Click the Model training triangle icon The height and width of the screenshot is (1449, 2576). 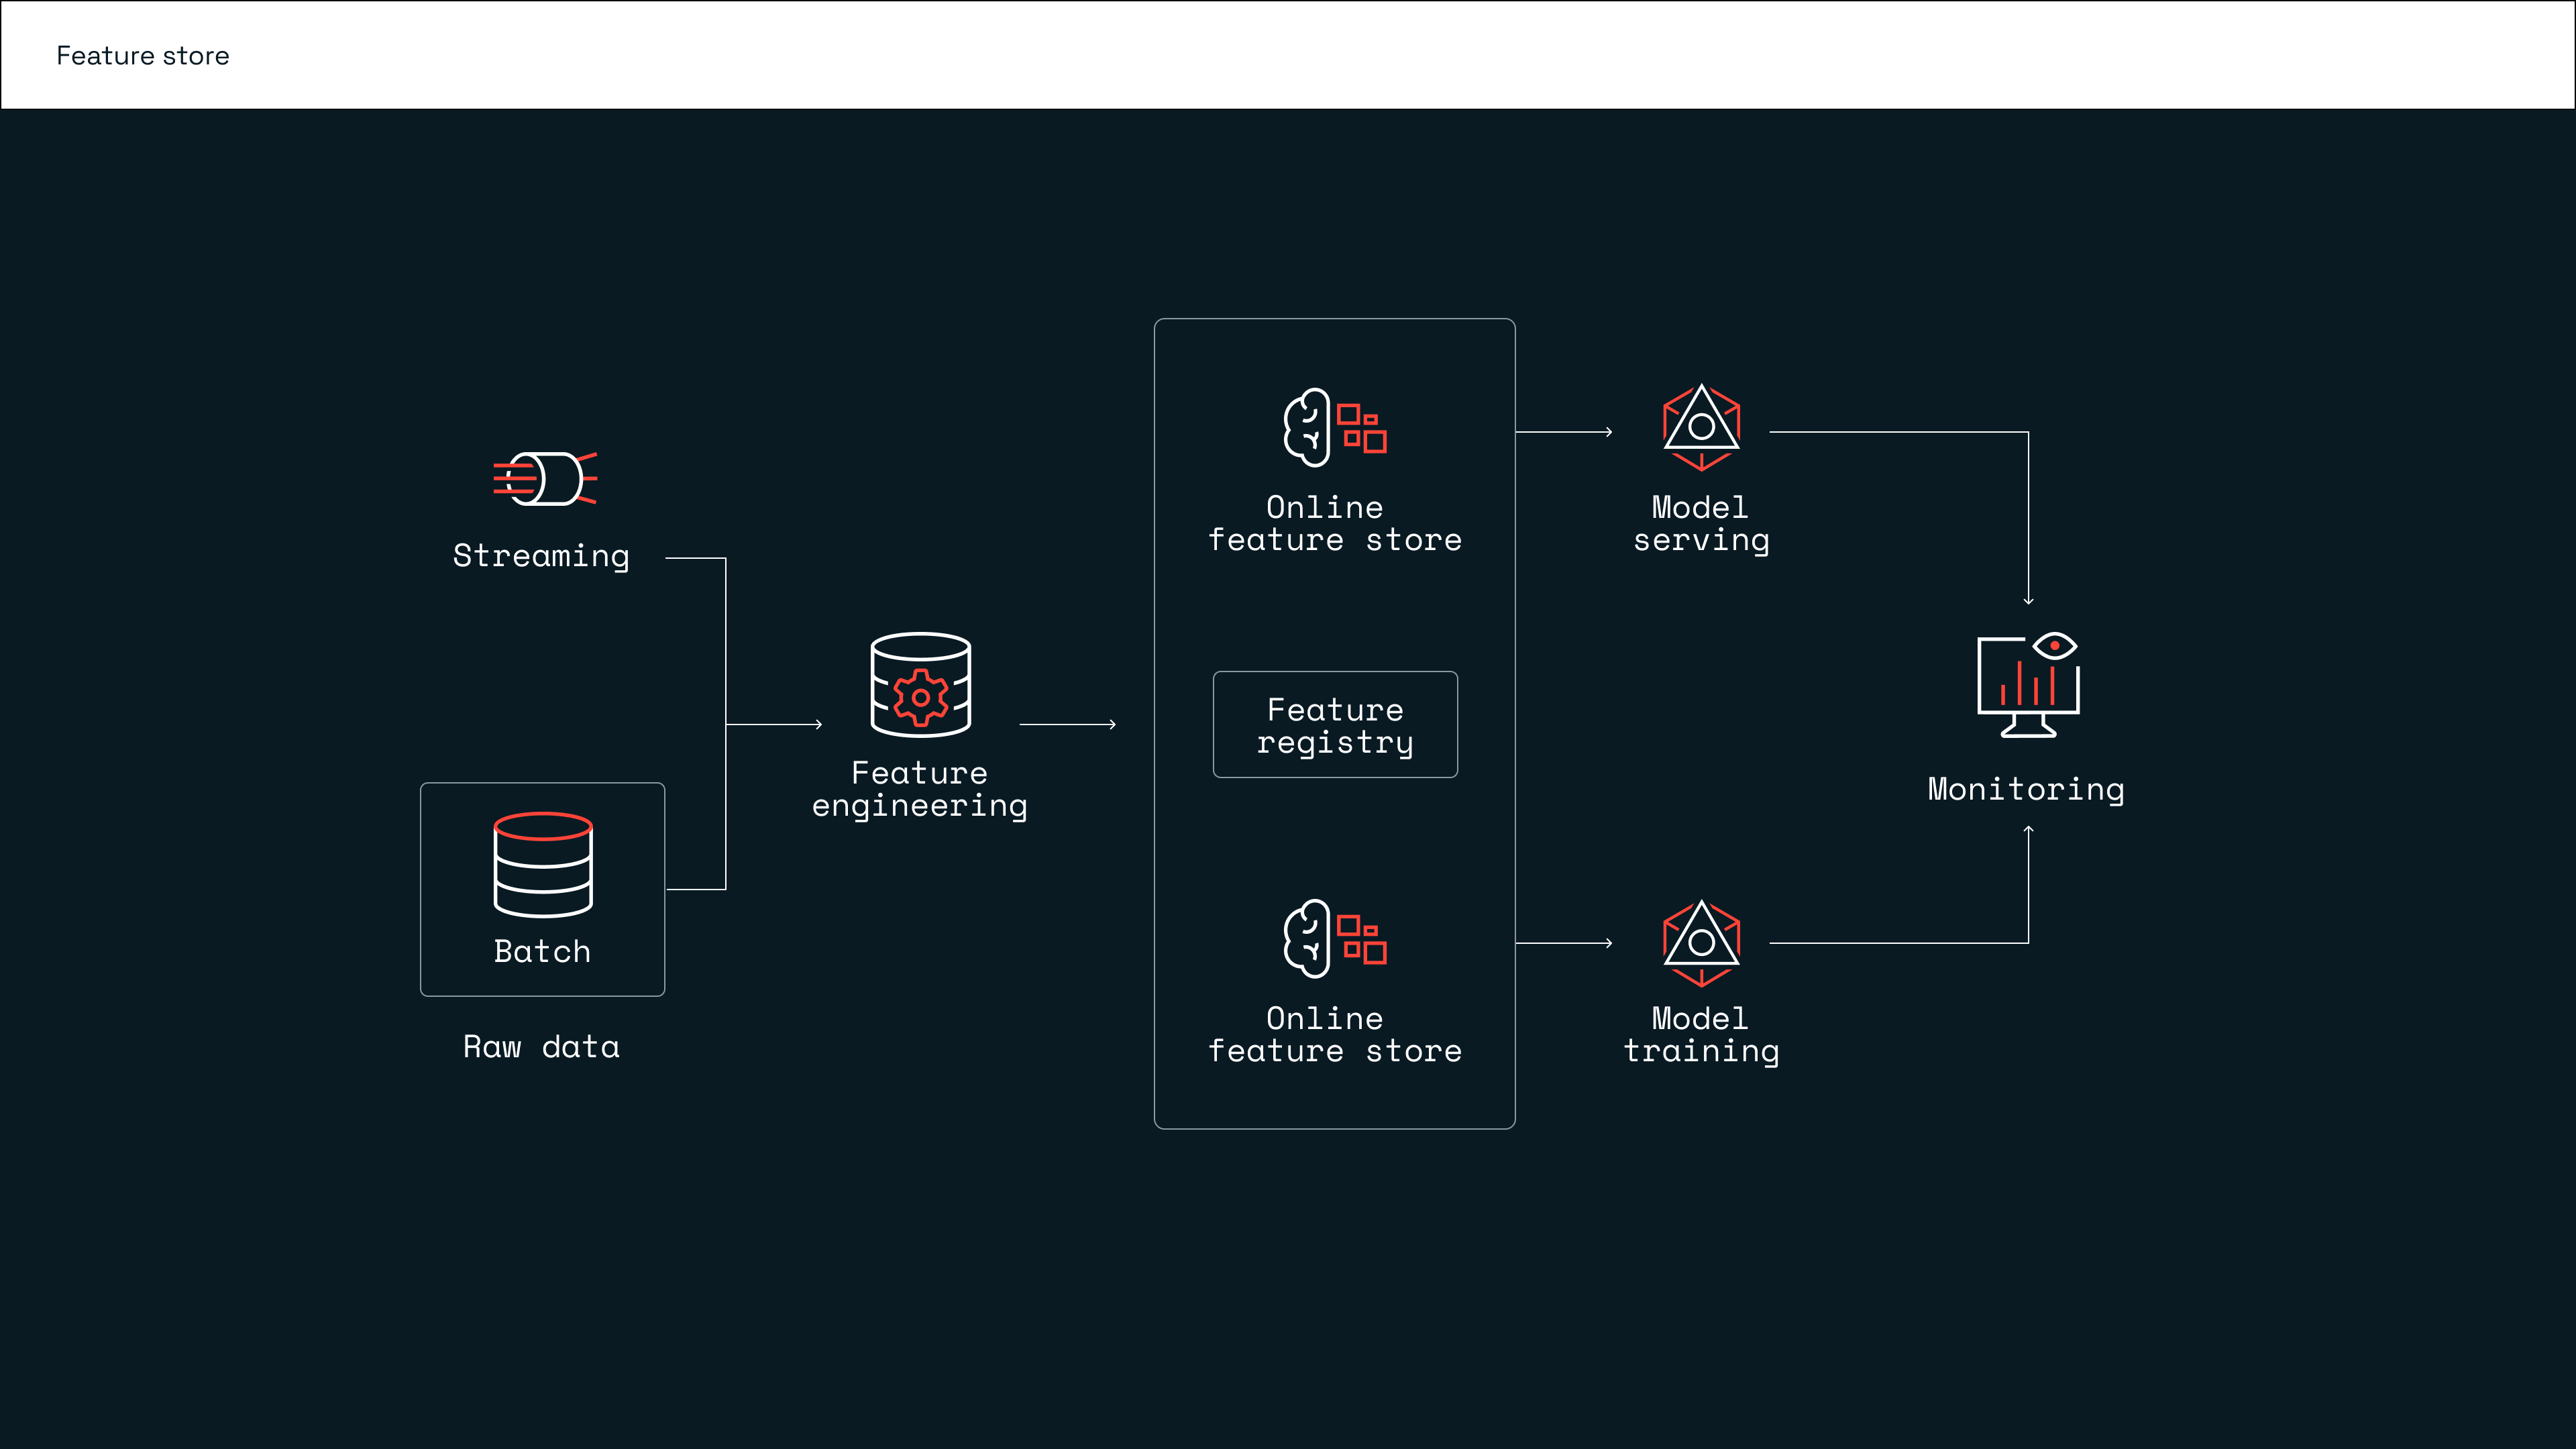point(1701,942)
